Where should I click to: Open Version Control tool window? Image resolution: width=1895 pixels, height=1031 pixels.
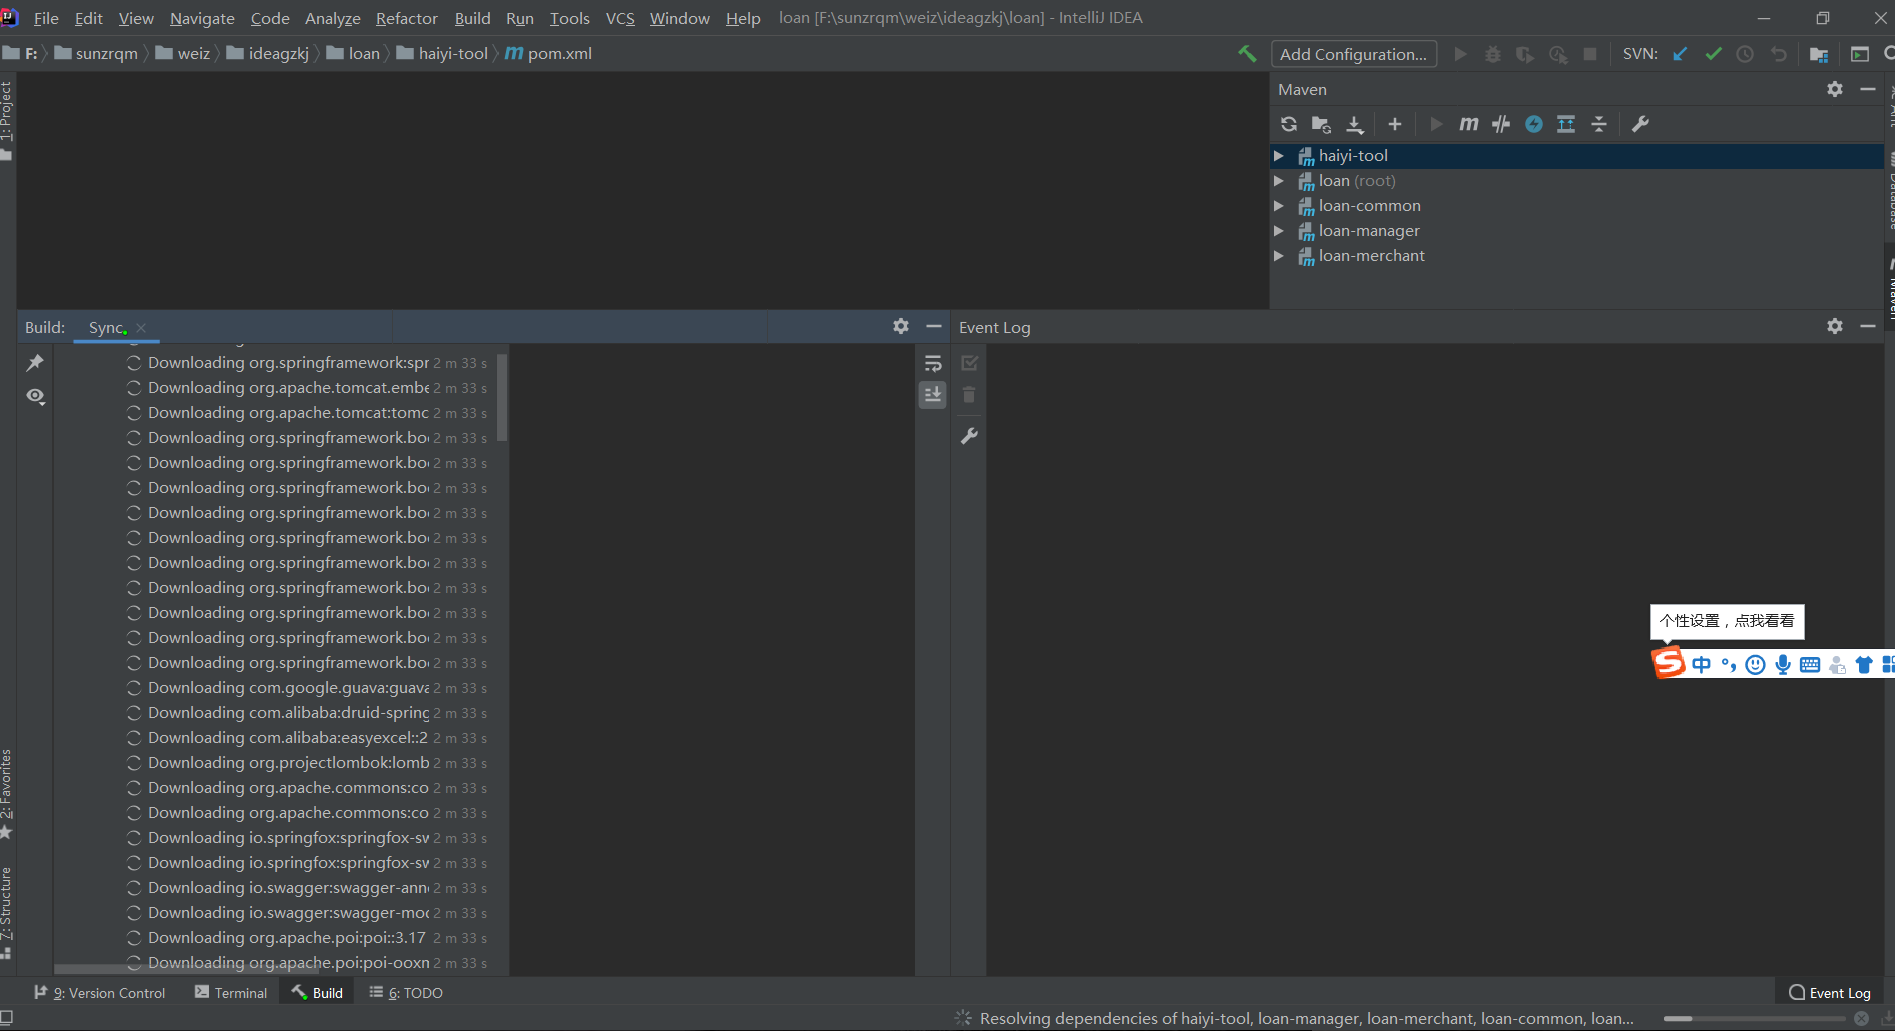click(x=99, y=993)
